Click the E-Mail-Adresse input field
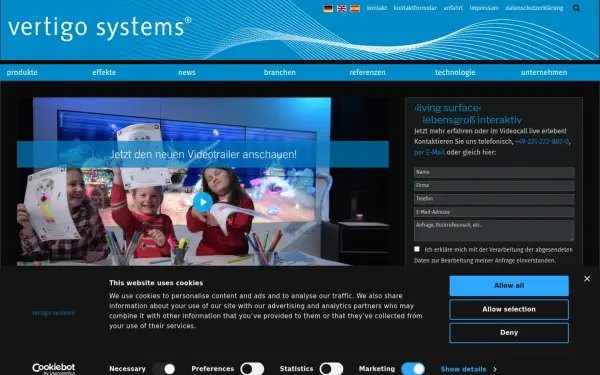The image size is (600, 375). click(x=494, y=212)
